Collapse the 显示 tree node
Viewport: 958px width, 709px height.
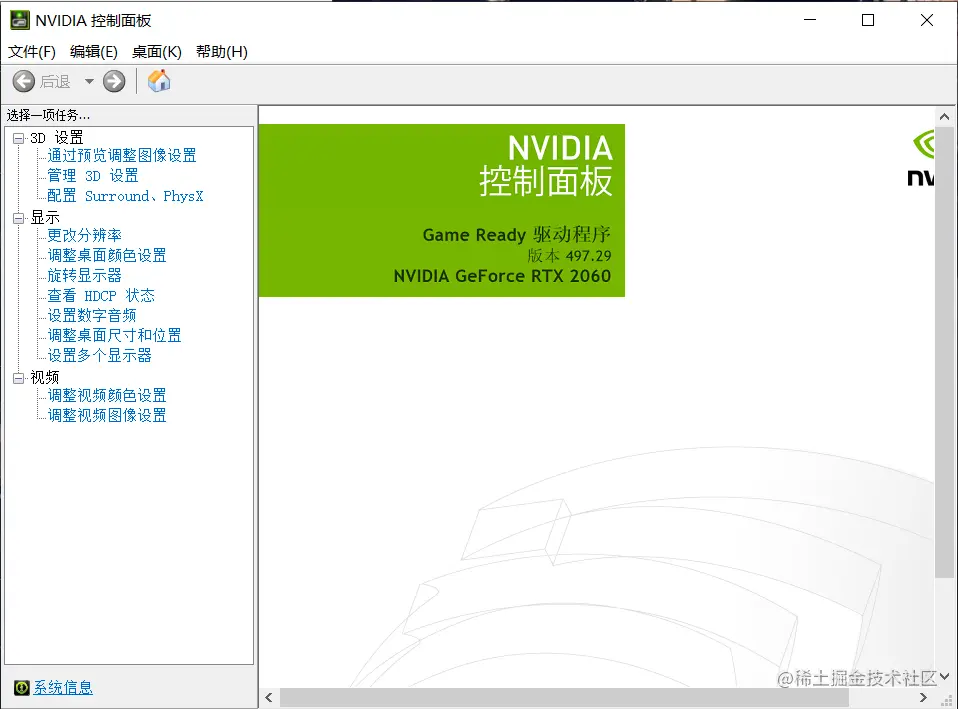click(19, 218)
